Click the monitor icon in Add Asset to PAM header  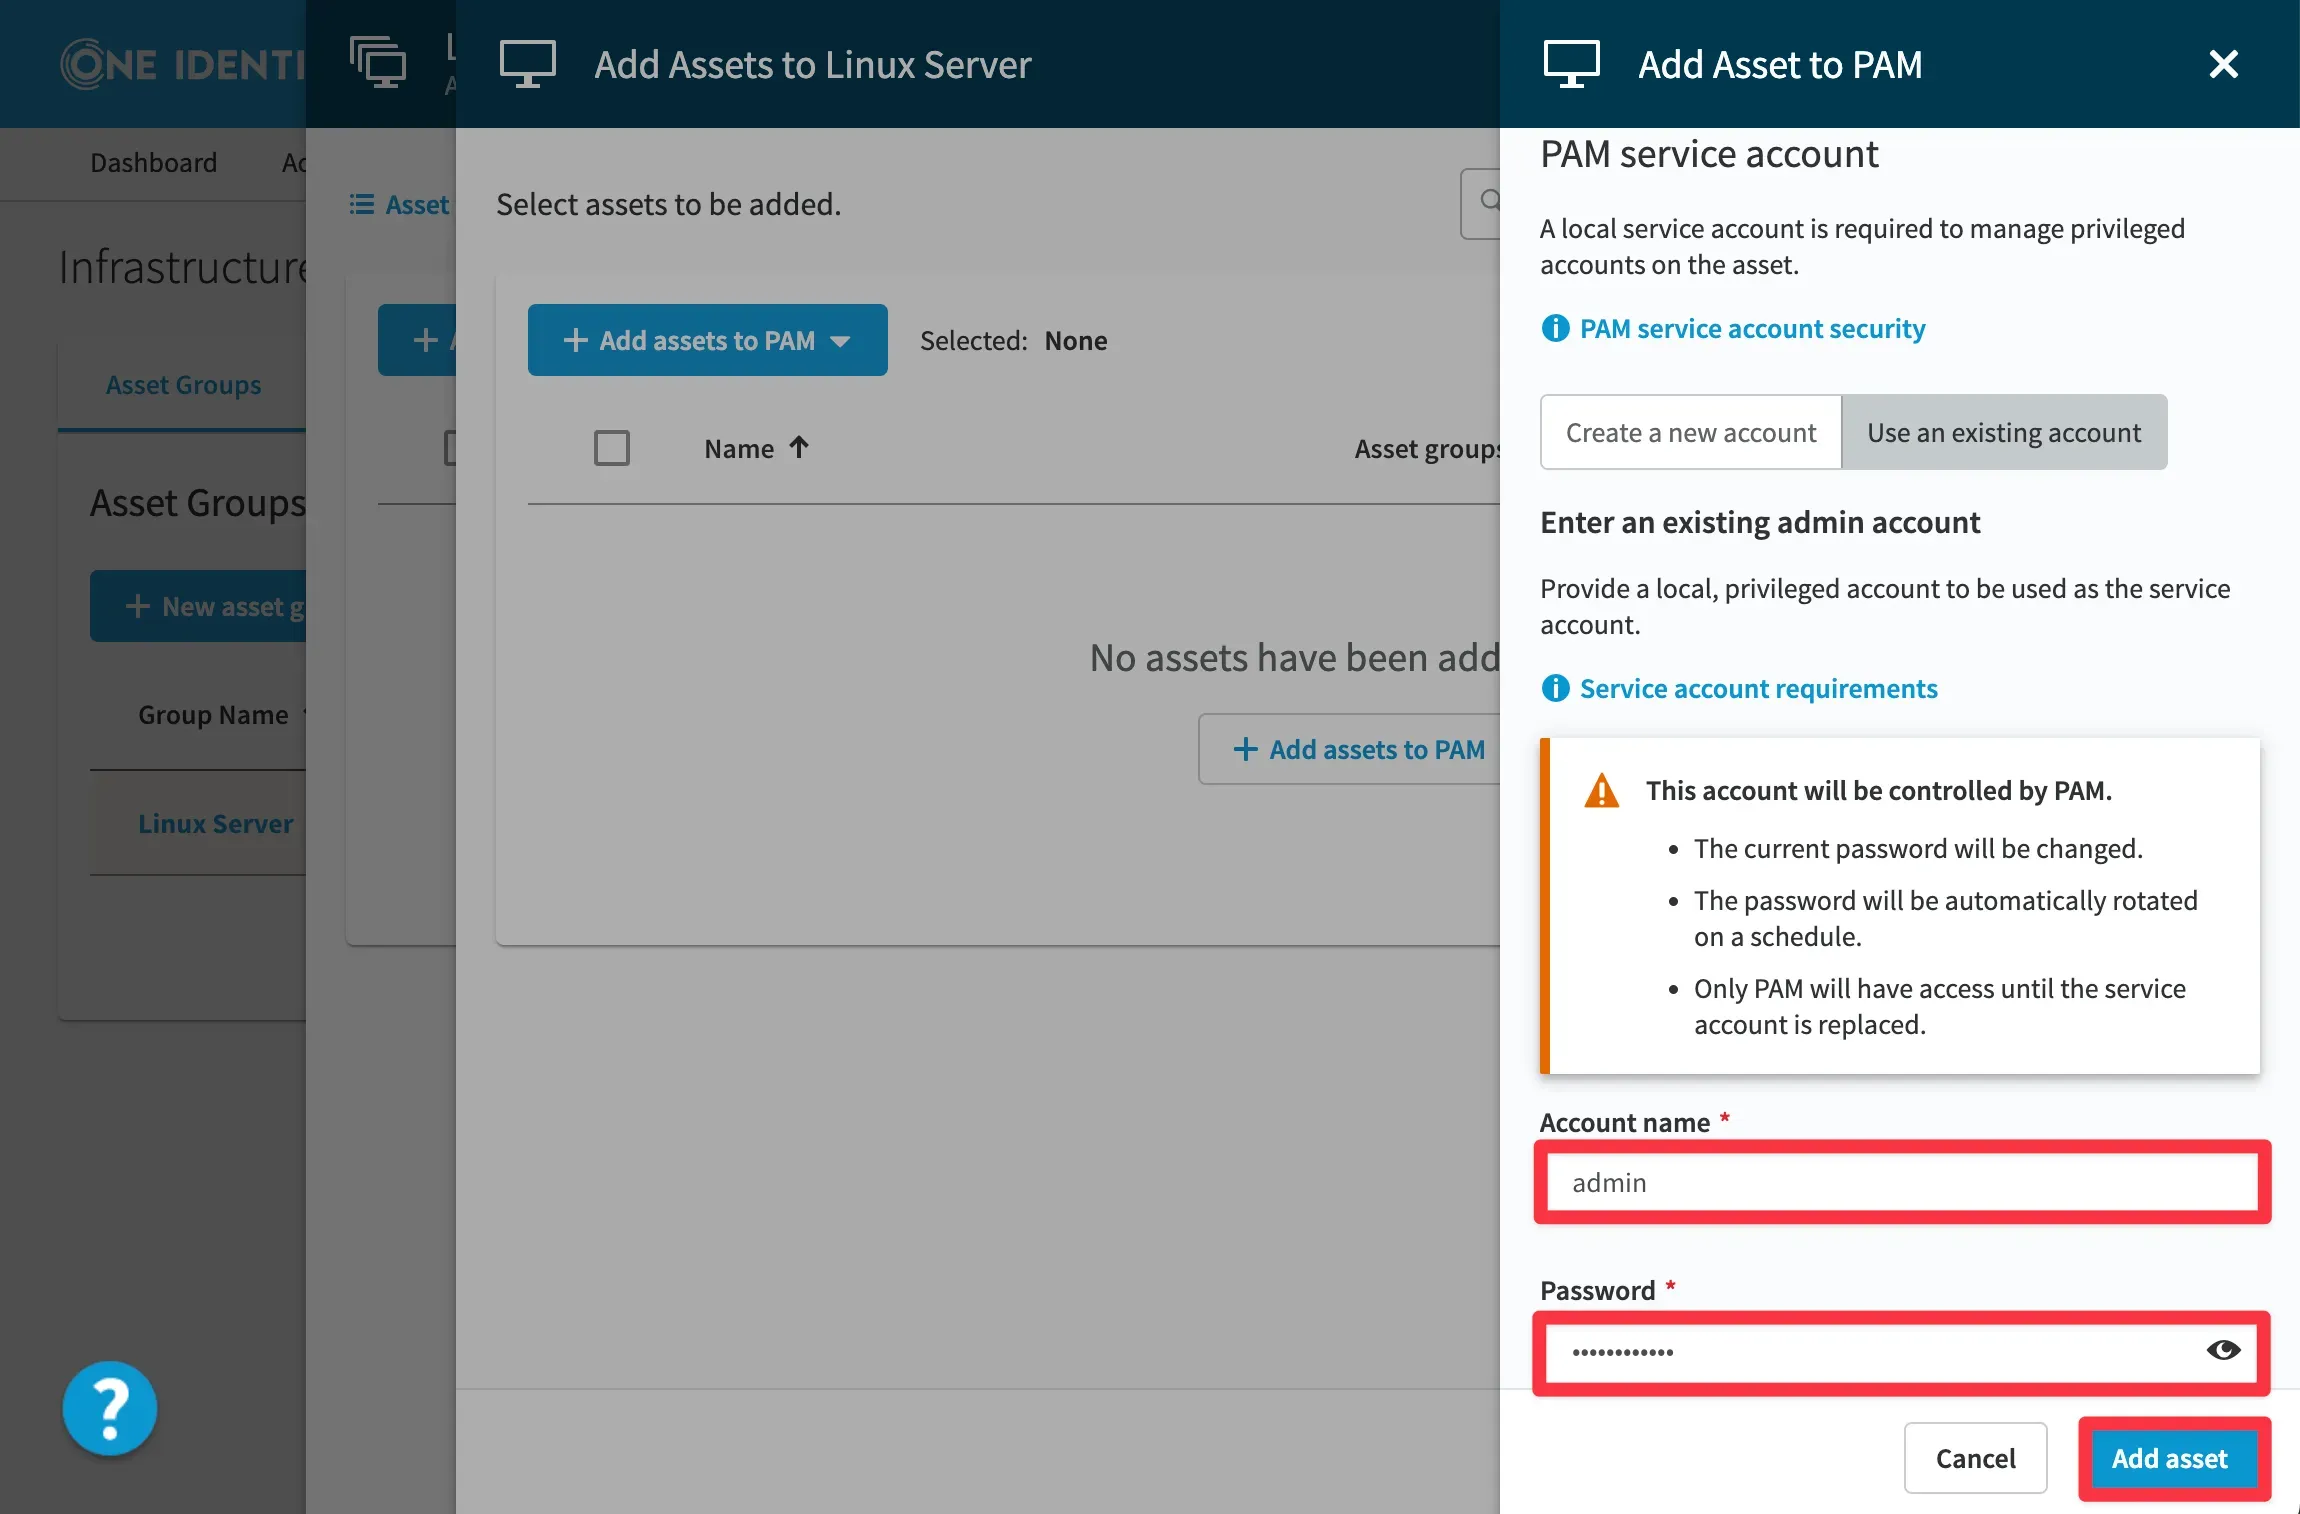tap(1571, 64)
